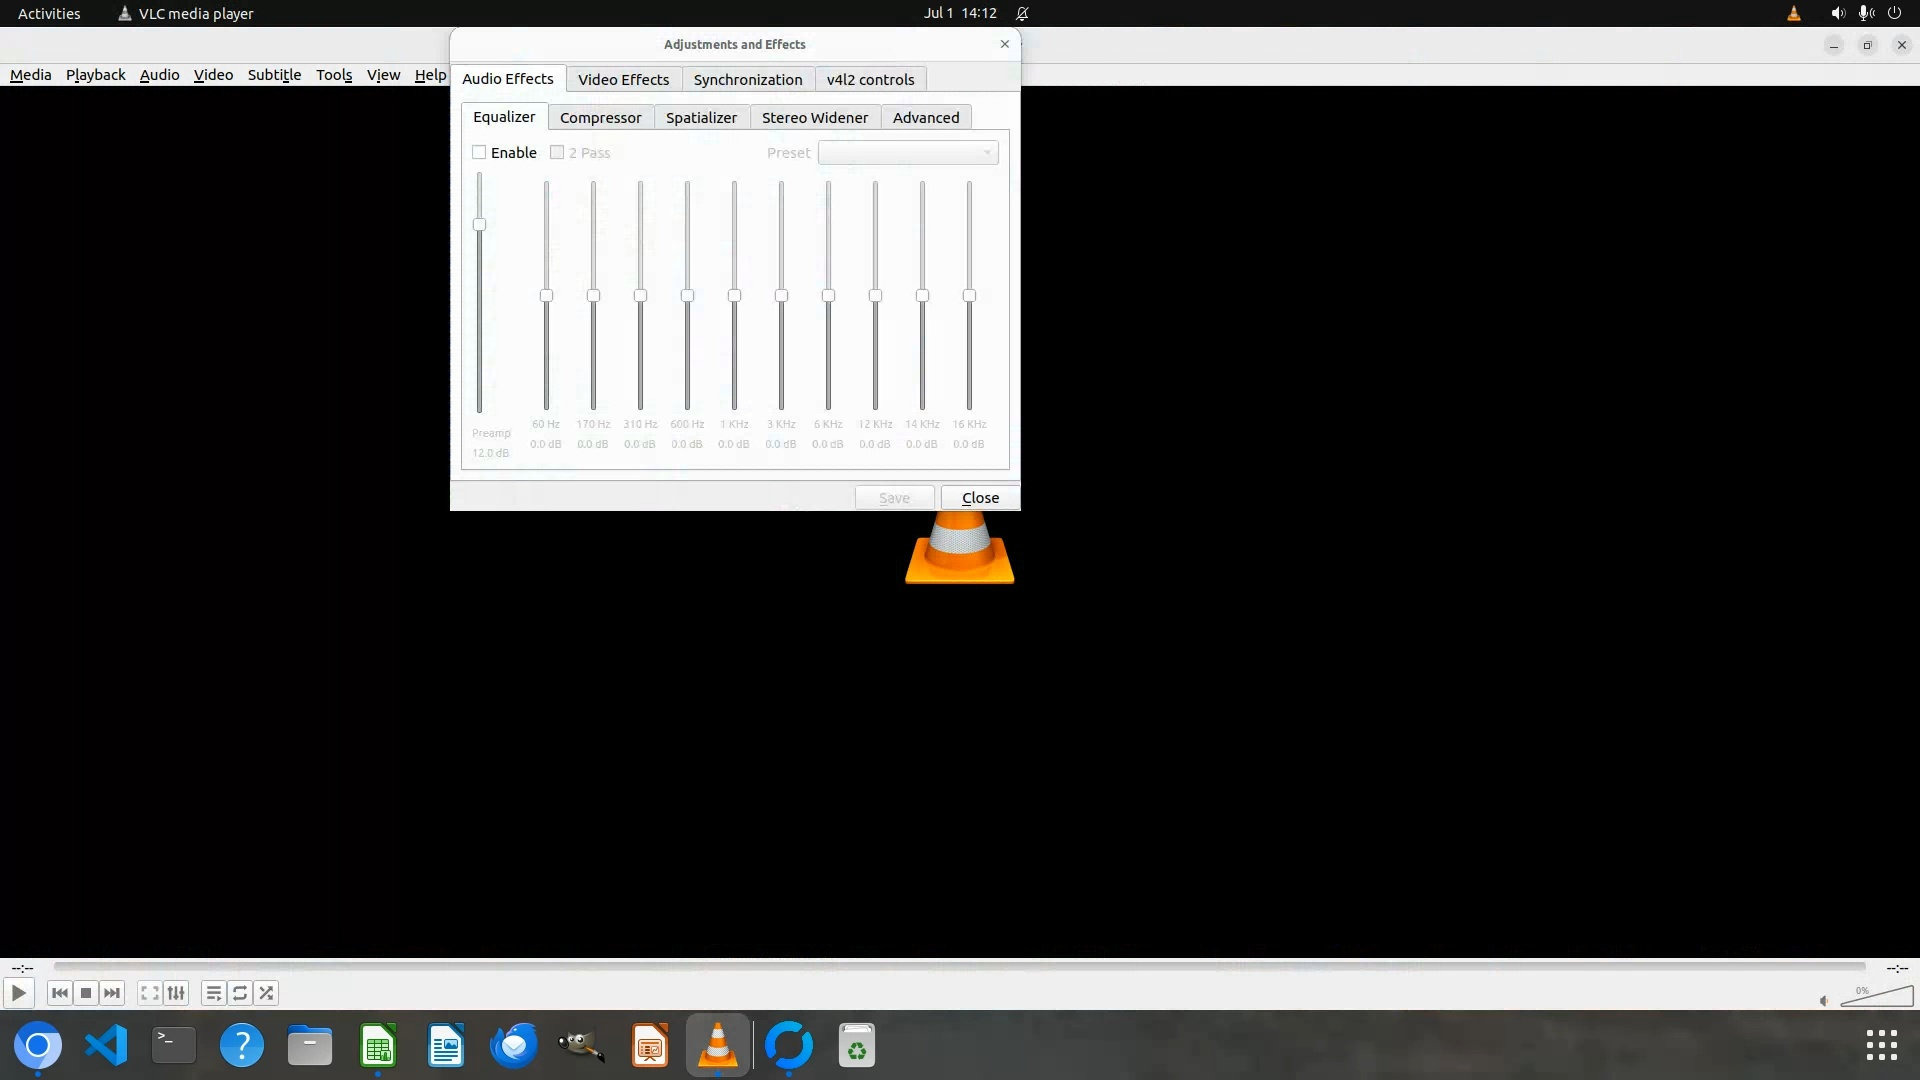Check the equalizer Enable checkbox
Screen dimensions: 1920x1080
[479, 152]
